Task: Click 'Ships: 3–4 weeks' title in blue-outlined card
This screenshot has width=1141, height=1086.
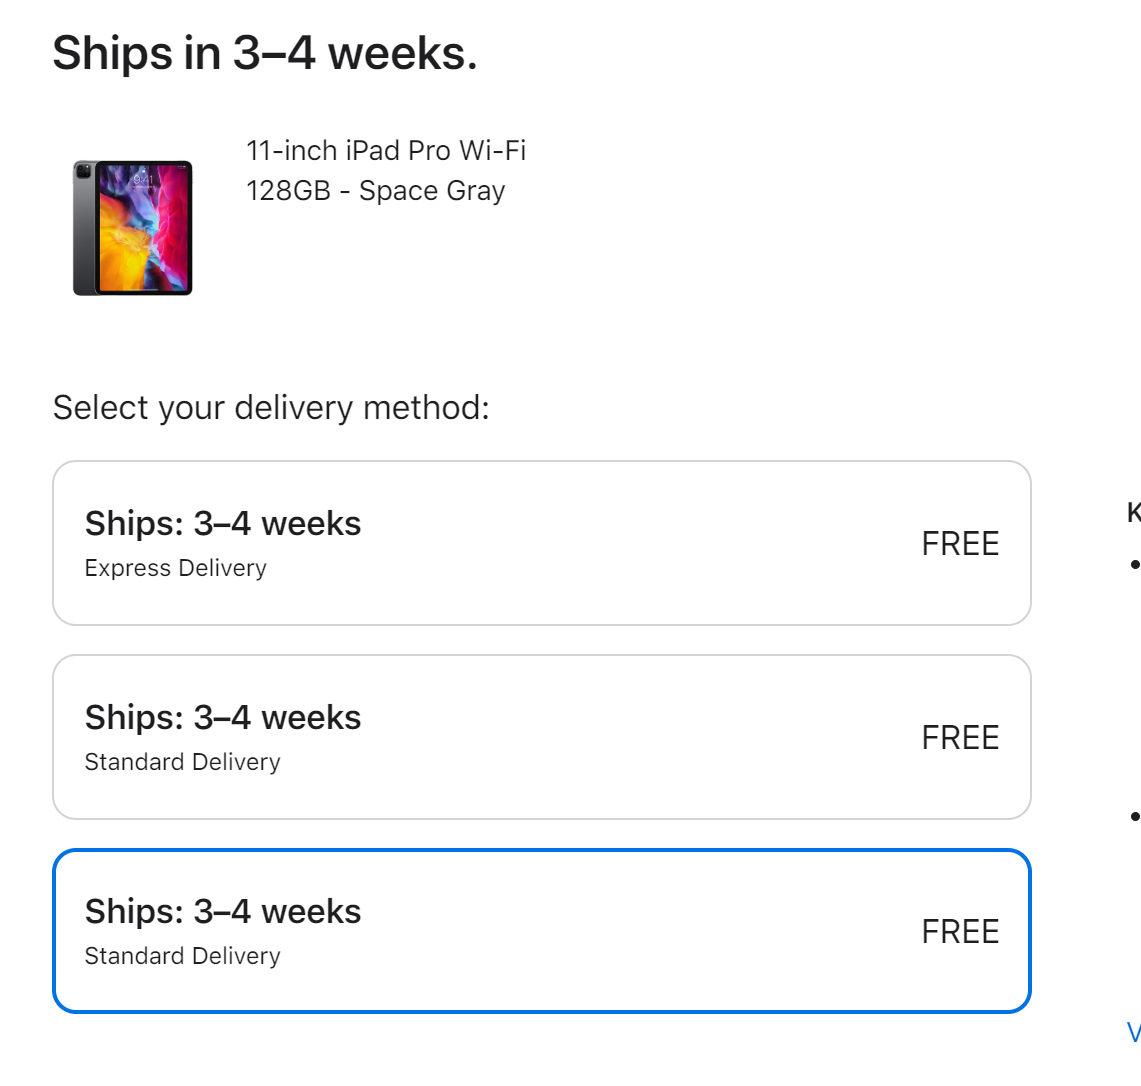Action: click(x=223, y=911)
